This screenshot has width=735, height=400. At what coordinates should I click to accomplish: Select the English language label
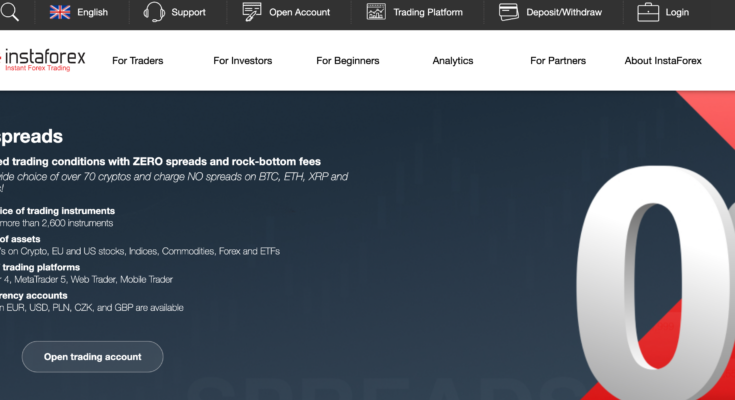(92, 12)
